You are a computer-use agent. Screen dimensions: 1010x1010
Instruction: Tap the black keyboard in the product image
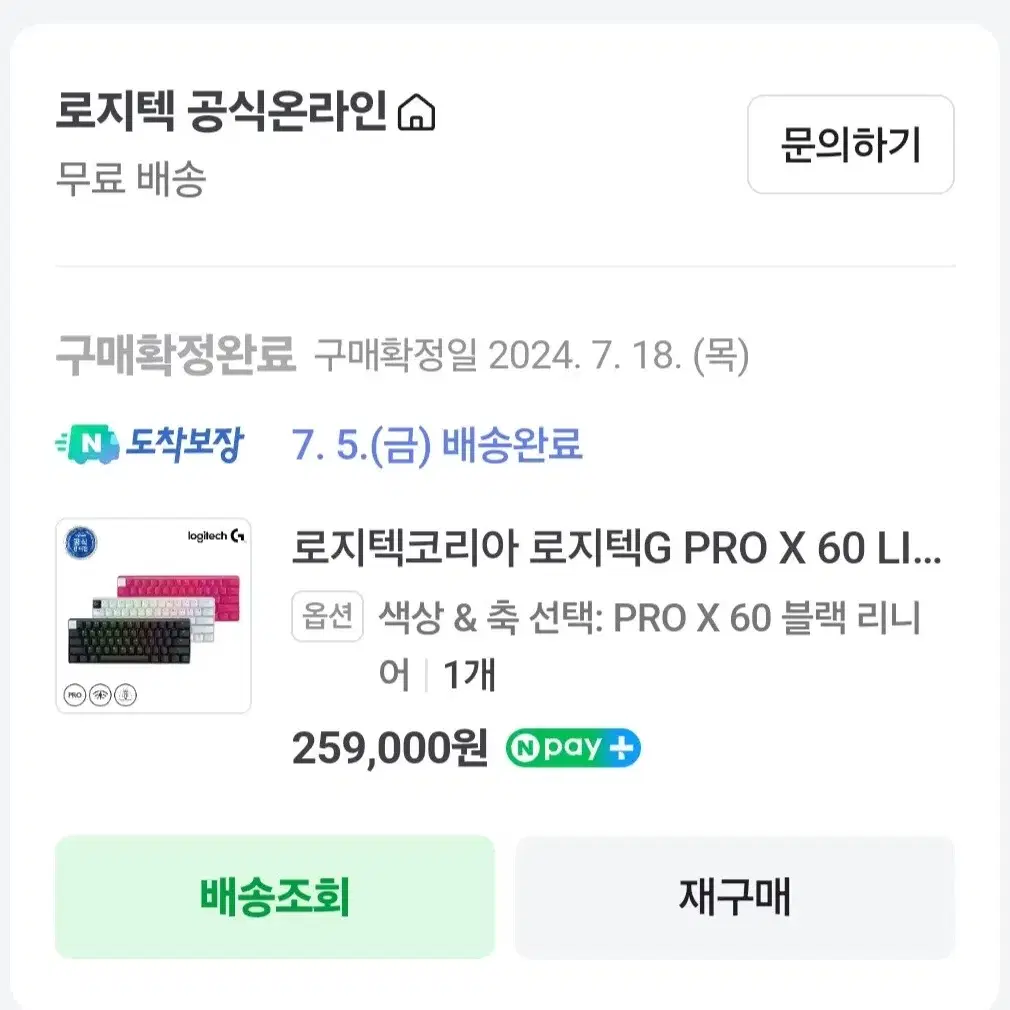[130, 641]
